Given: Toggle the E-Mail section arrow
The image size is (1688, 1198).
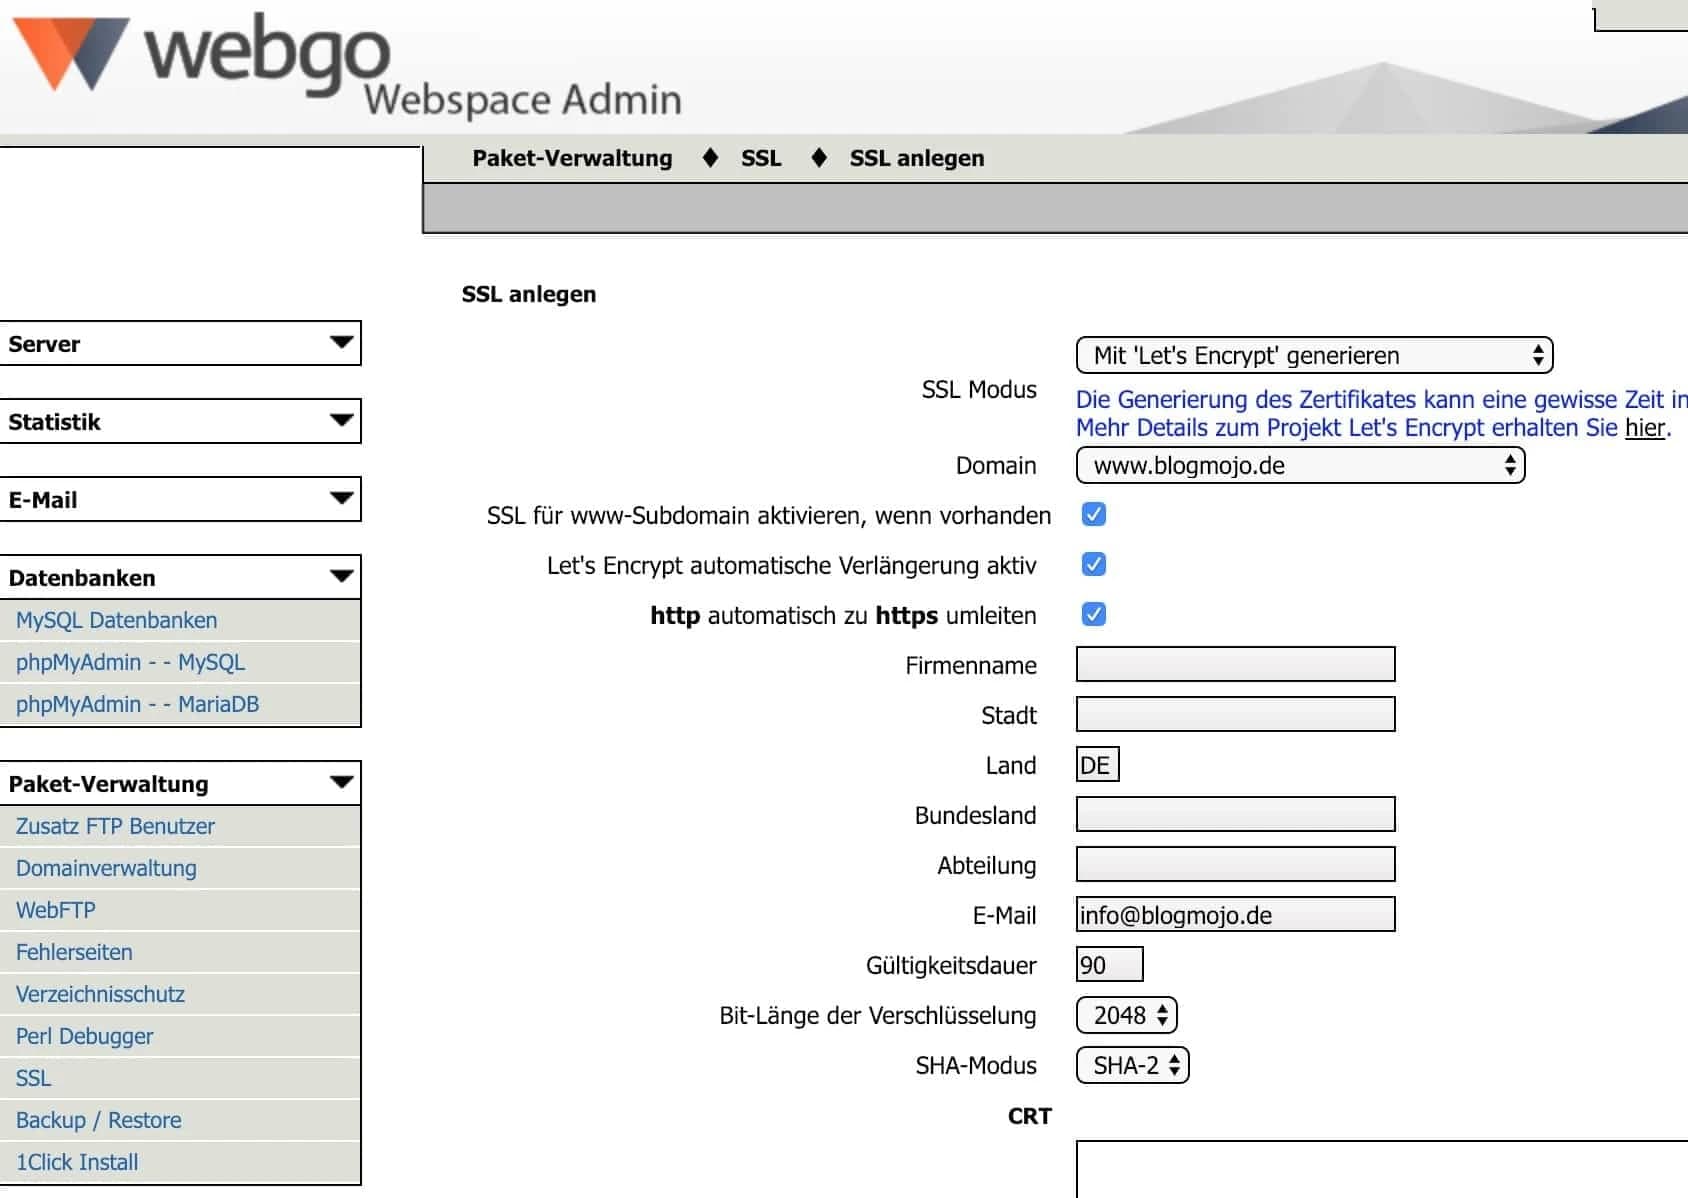Looking at the screenshot, I should (341, 499).
